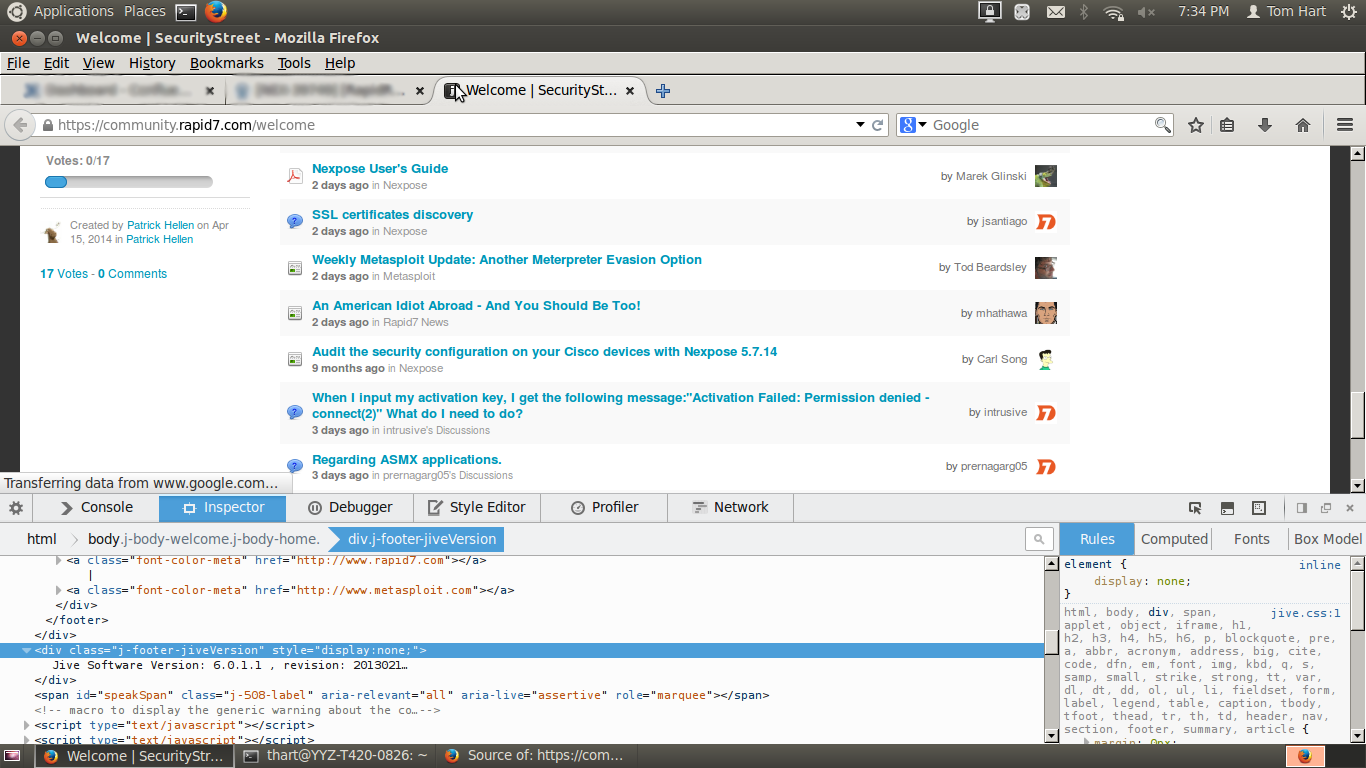Go to home page via Home icon
Screen dimensions: 1366x768
click(x=1303, y=124)
